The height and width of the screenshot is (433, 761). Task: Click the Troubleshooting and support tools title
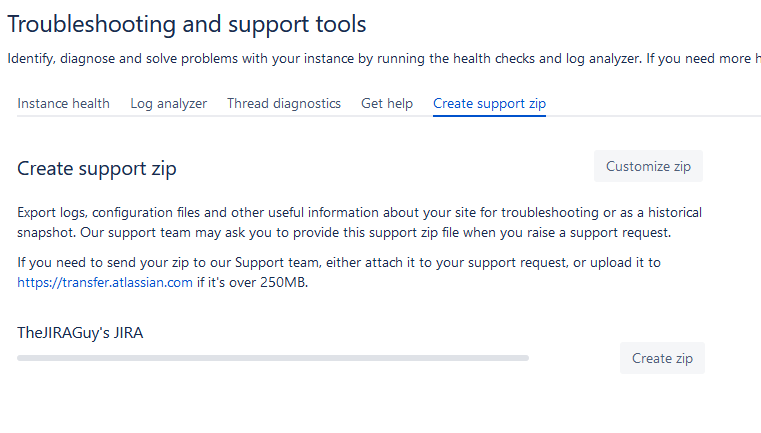[x=187, y=24]
